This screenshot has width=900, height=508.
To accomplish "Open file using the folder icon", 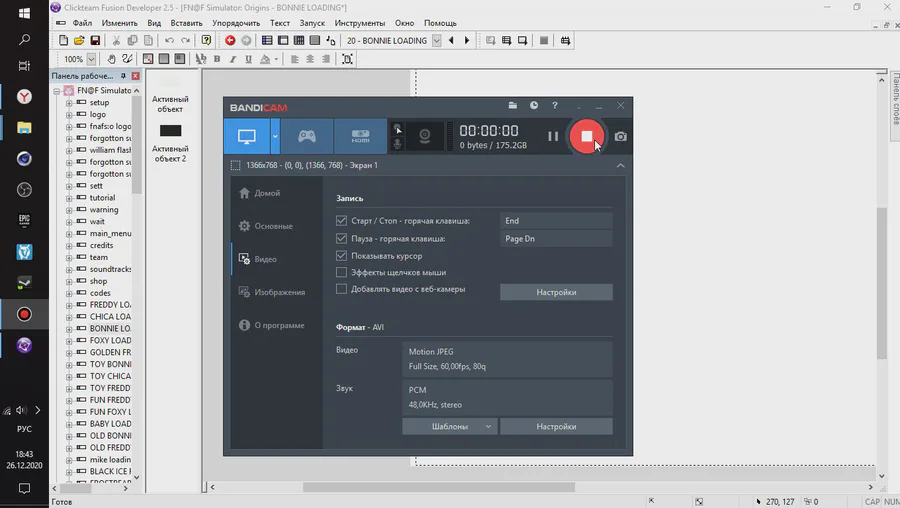I will point(79,41).
